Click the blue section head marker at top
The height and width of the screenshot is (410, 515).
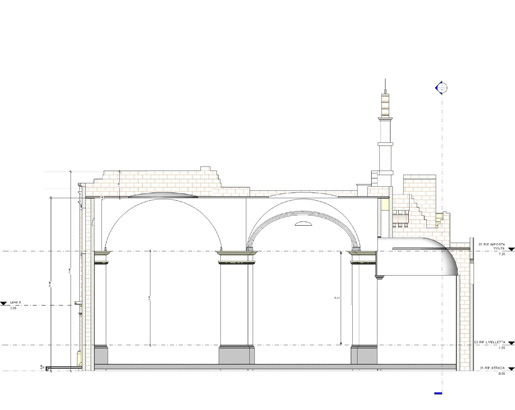point(441,88)
